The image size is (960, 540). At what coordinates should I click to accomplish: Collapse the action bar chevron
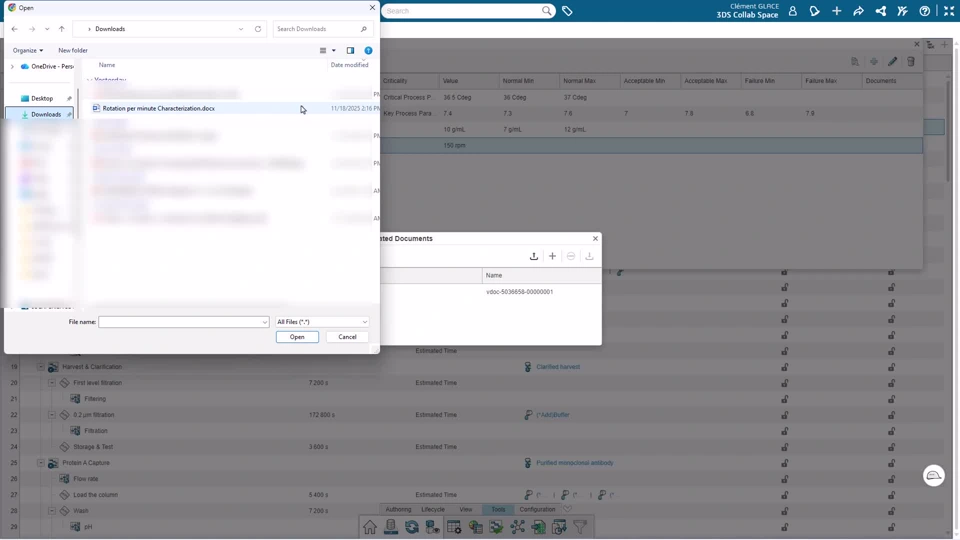coord(568,509)
